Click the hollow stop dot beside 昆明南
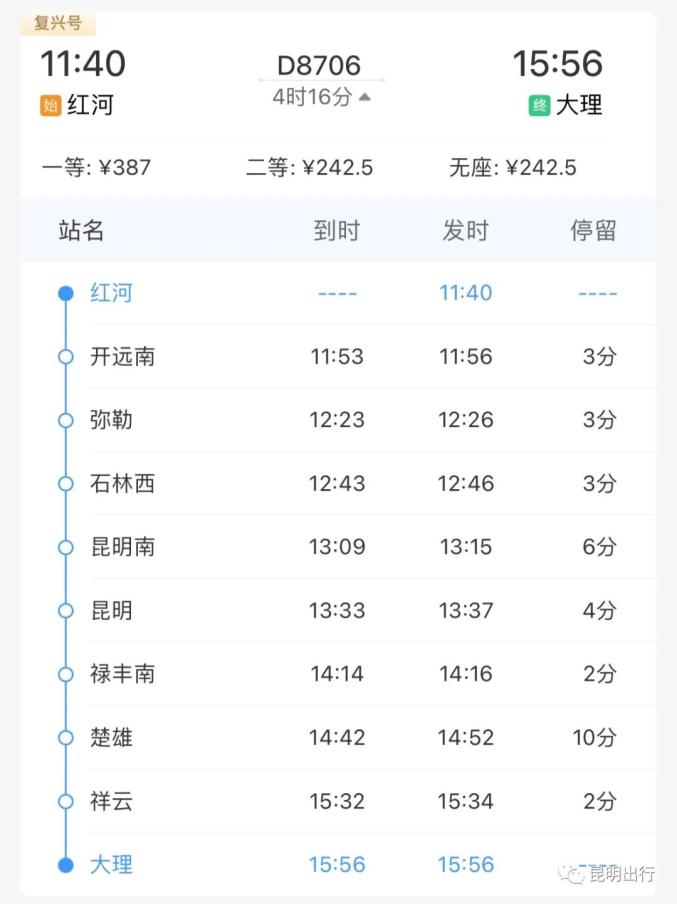The width and height of the screenshot is (677, 904). (66, 547)
